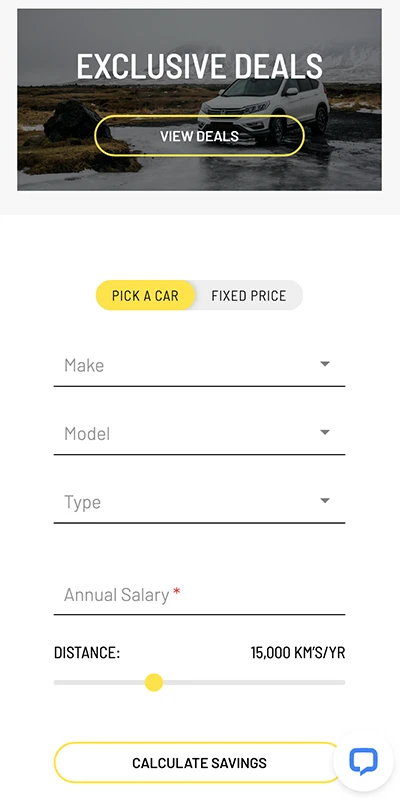Viewport: 400px width, 803px height.
Task: Expand the Model dropdown field
Action: (x=199, y=434)
